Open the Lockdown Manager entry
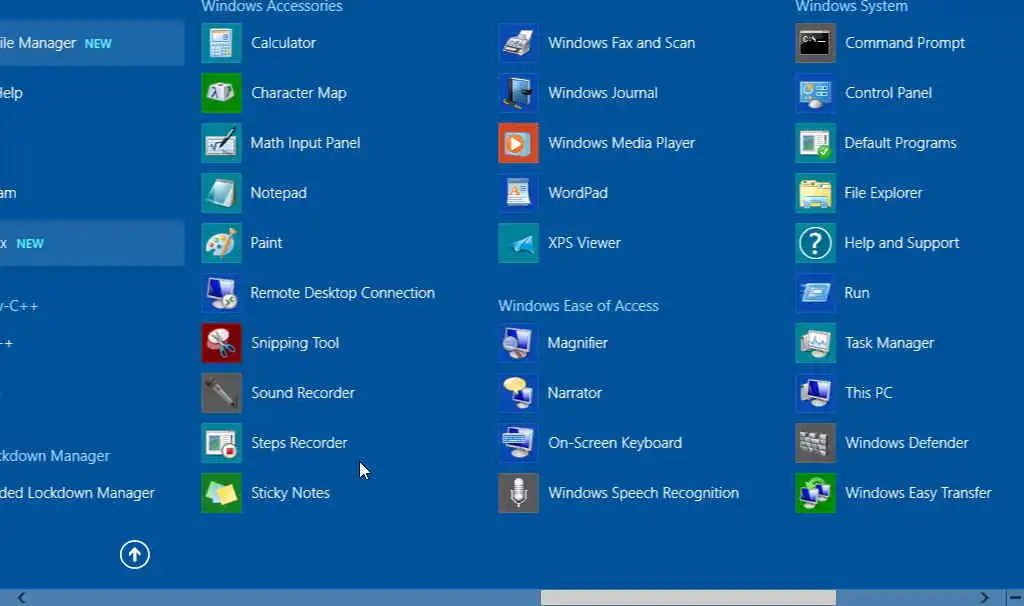Screen dimensions: 1024x606 tap(55, 456)
